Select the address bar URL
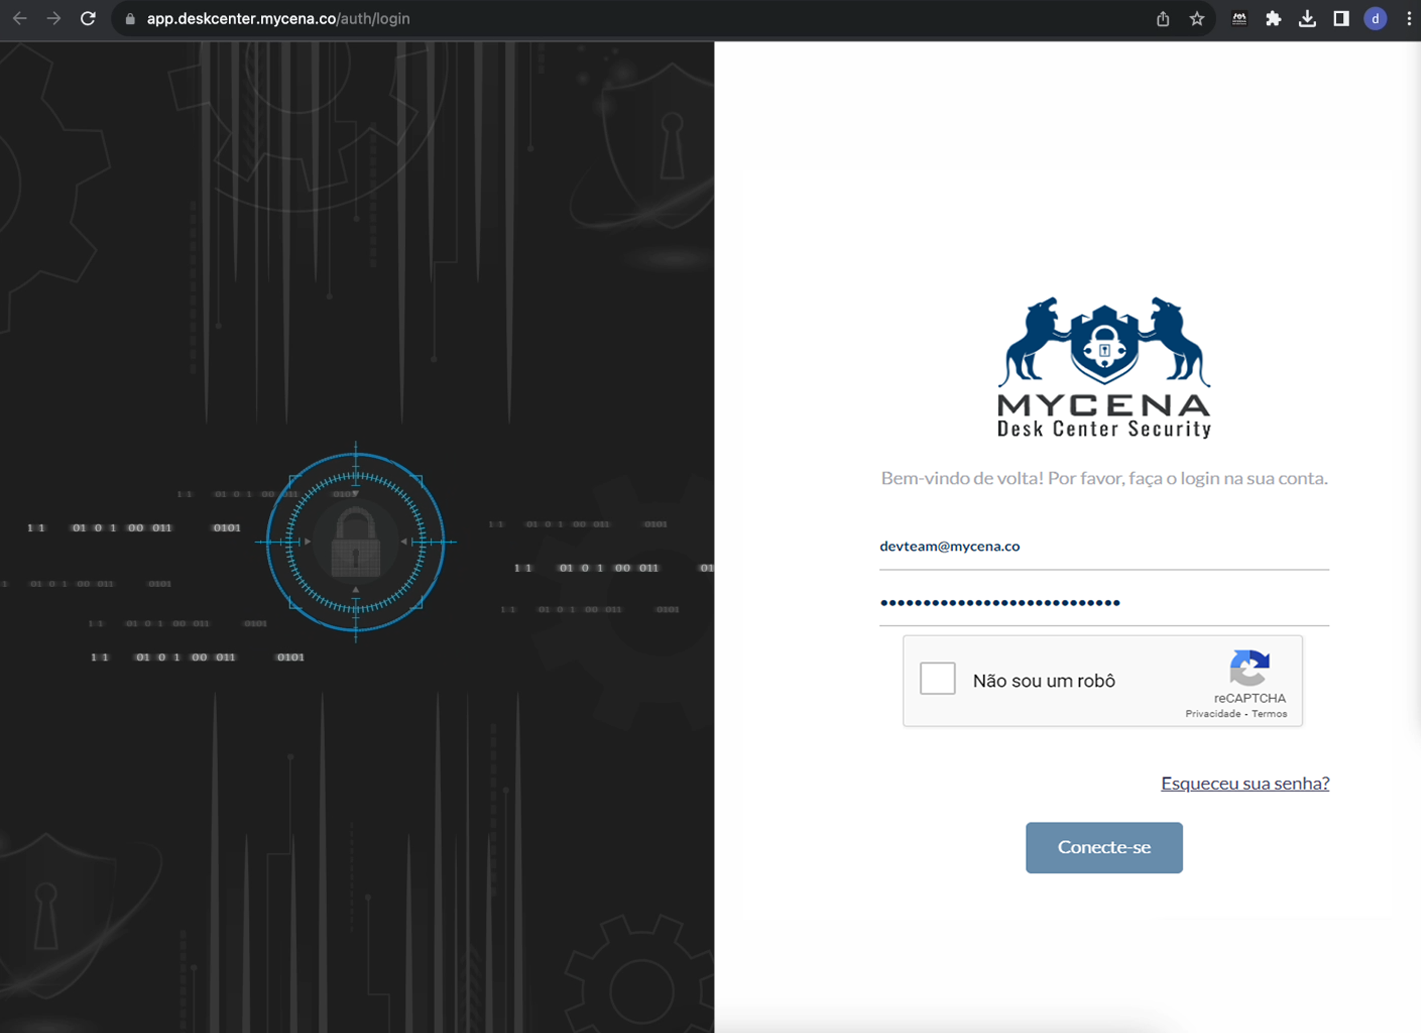Image resolution: width=1421 pixels, height=1033 pixels. [278, 19]
